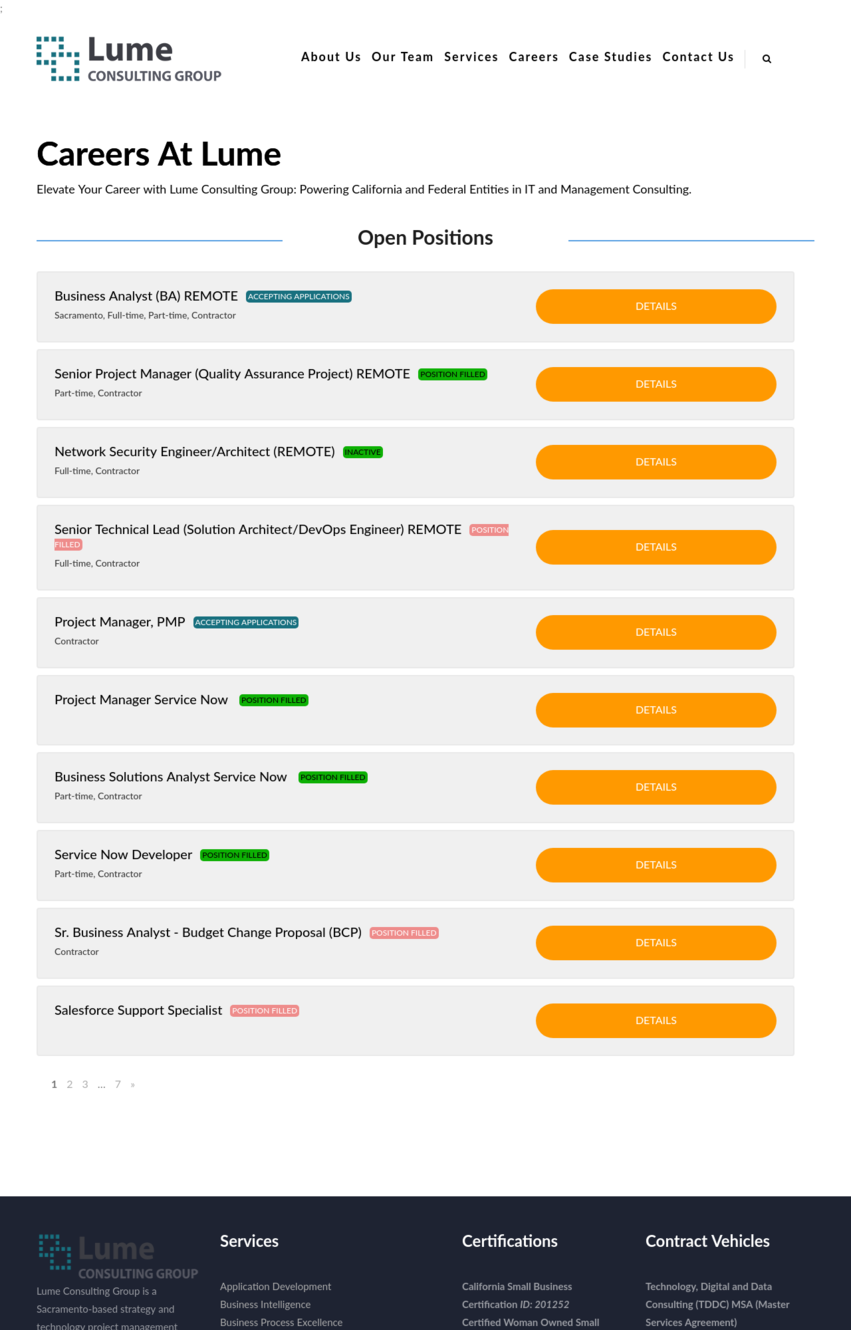The width and height of the screenshot is (851, 1330).
Task: Go to page 2 of positions
Action: 69,1085
